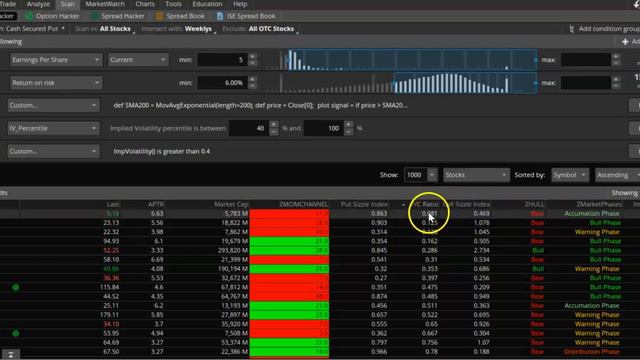Open Return on risk filter dropdown
The width and height of the screenshot is (640, 360).
(55, 83)
